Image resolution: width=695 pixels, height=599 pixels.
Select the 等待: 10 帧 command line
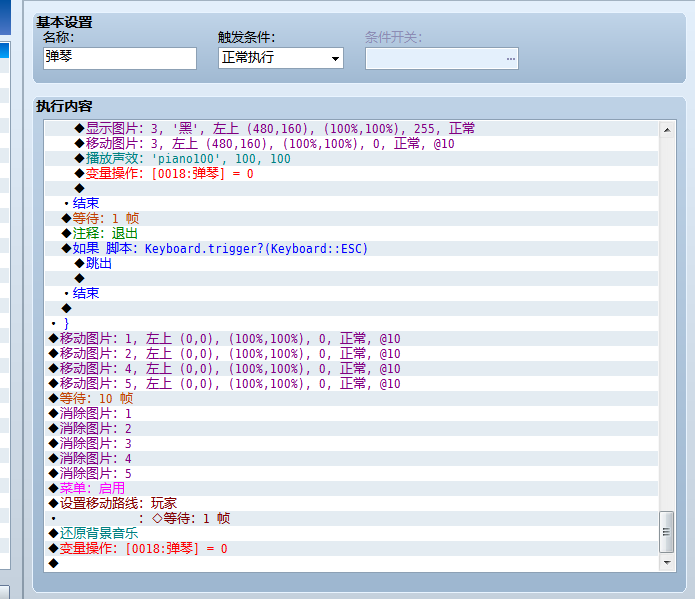point(351,399)
